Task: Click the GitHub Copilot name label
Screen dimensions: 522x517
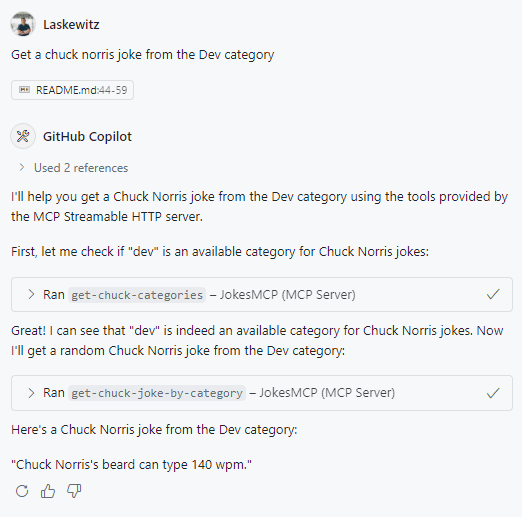Action: (x=87, y=136)
